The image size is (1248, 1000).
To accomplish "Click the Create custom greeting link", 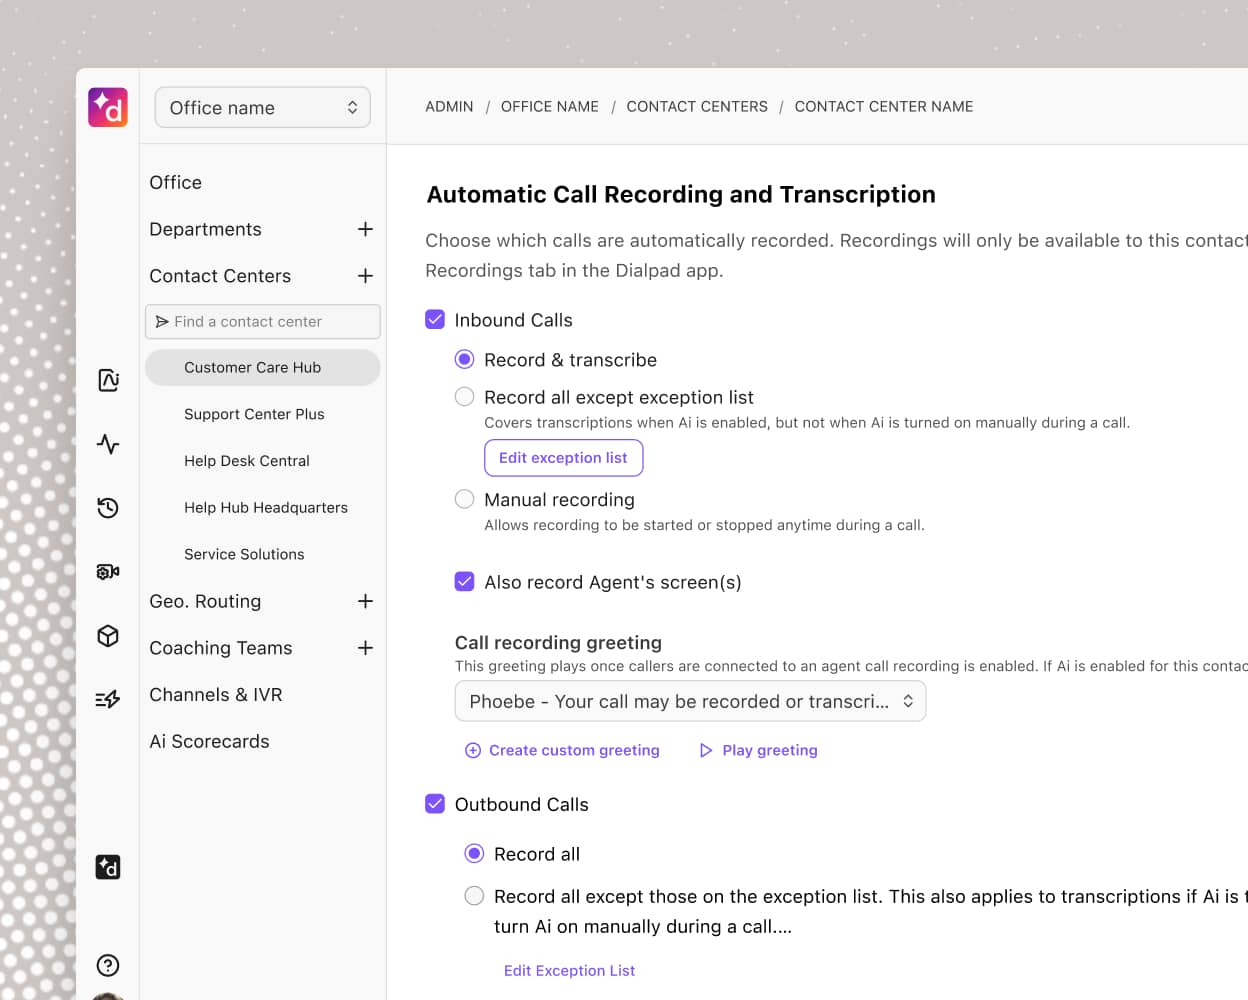I will coord(563,750).
